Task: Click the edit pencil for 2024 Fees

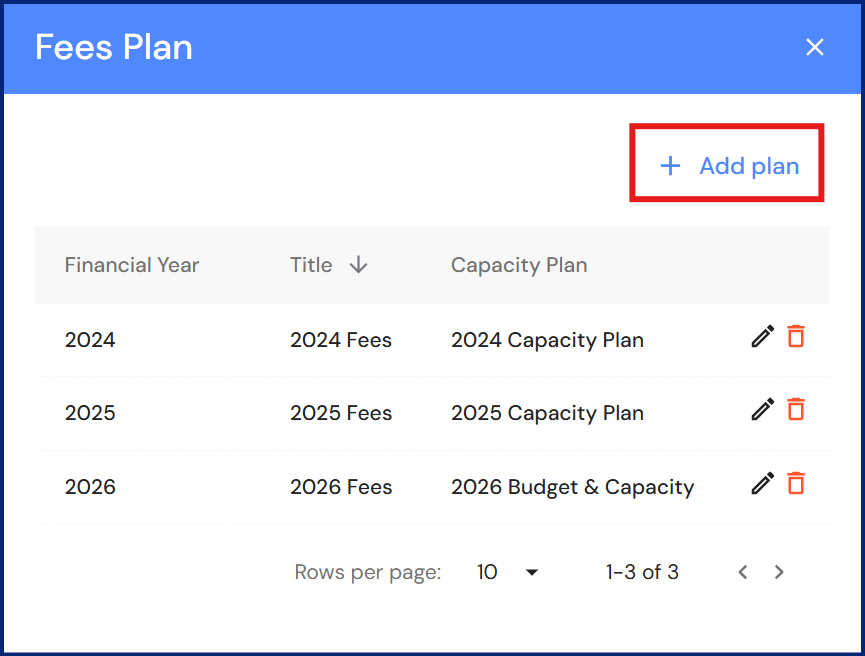Action: click(763, 337)
